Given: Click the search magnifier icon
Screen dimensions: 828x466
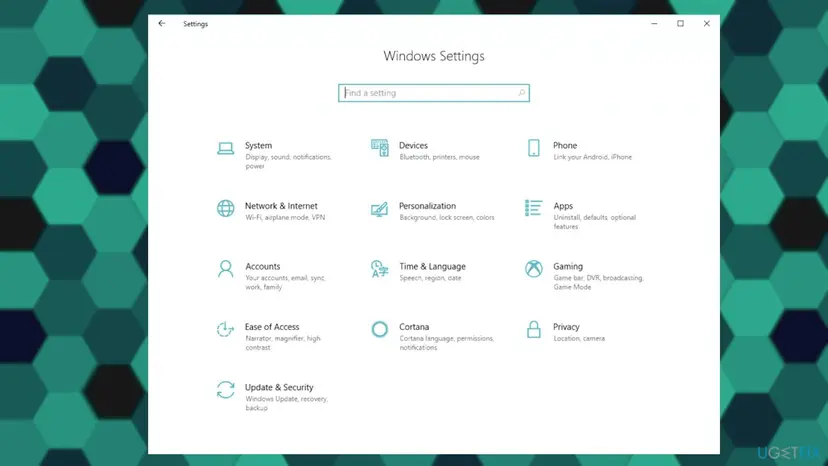Looking at the screenshot, I should (x=521, y=93).
